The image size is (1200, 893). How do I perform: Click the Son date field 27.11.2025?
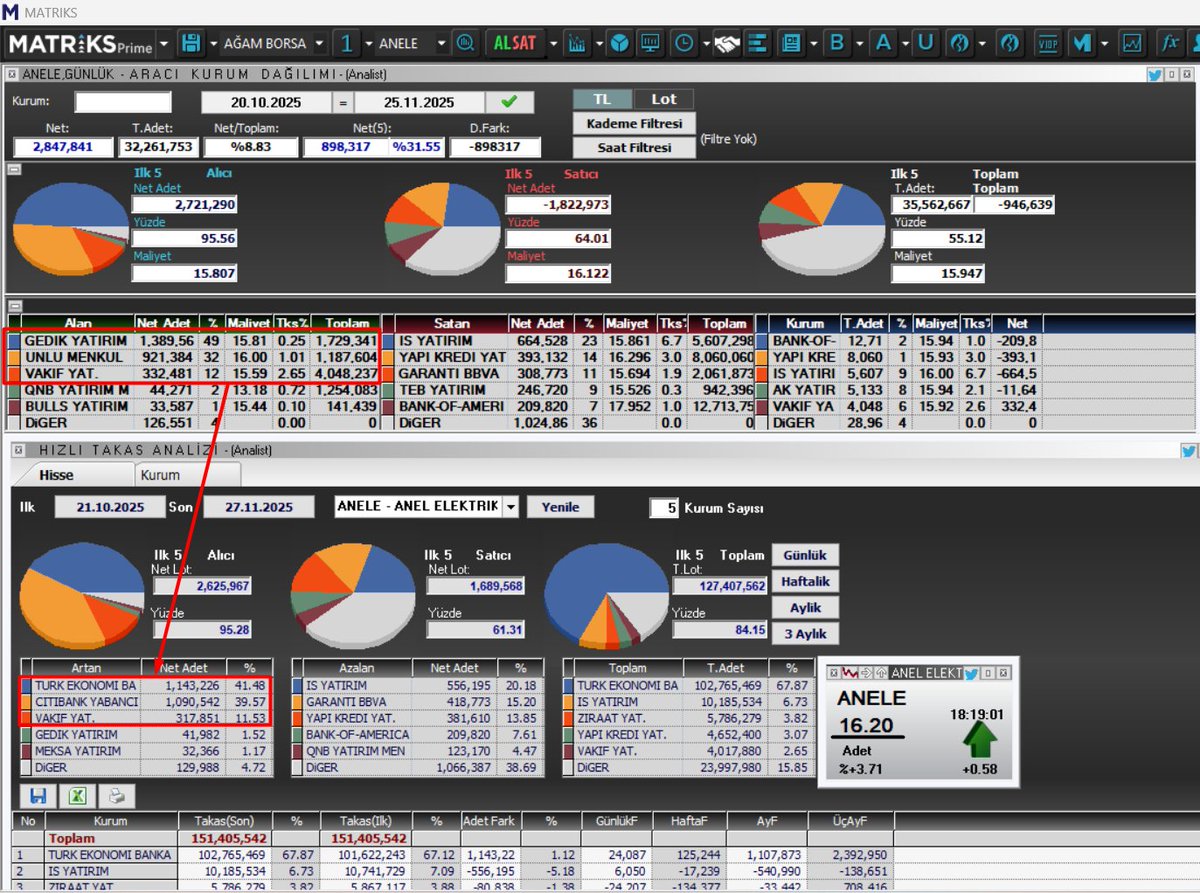259,507
